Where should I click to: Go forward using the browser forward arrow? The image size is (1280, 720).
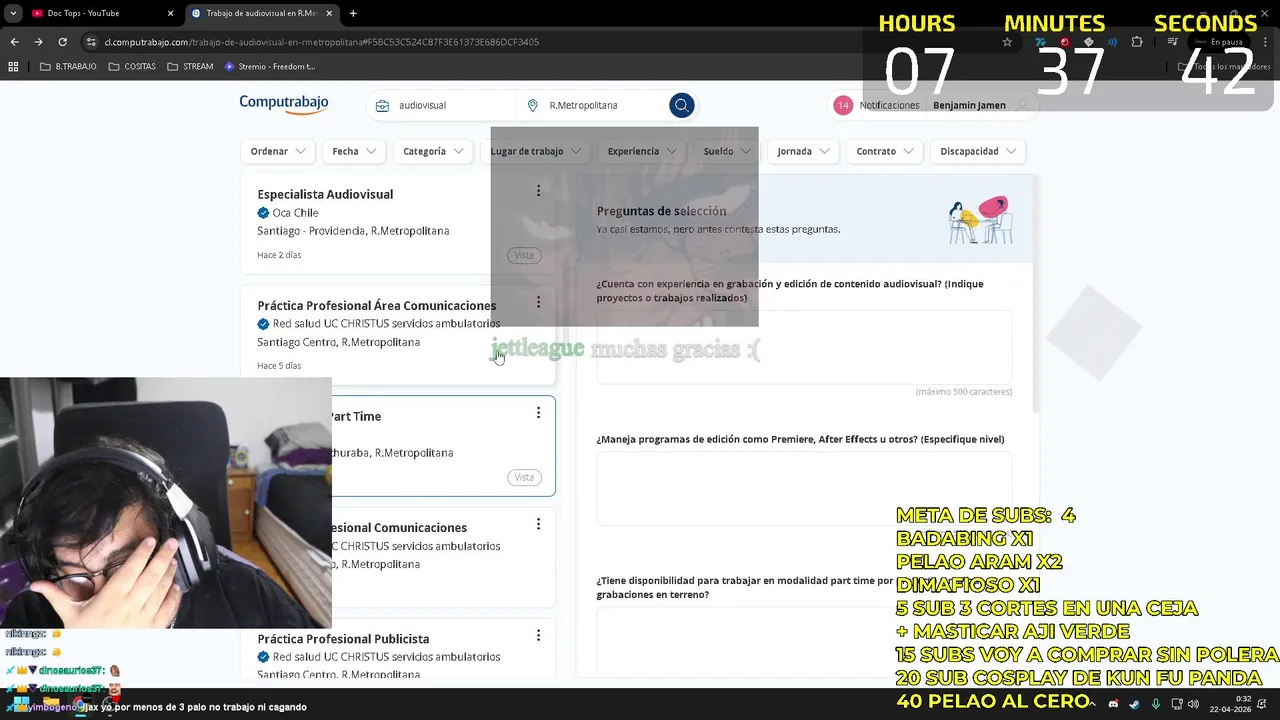tap(38, 42)
